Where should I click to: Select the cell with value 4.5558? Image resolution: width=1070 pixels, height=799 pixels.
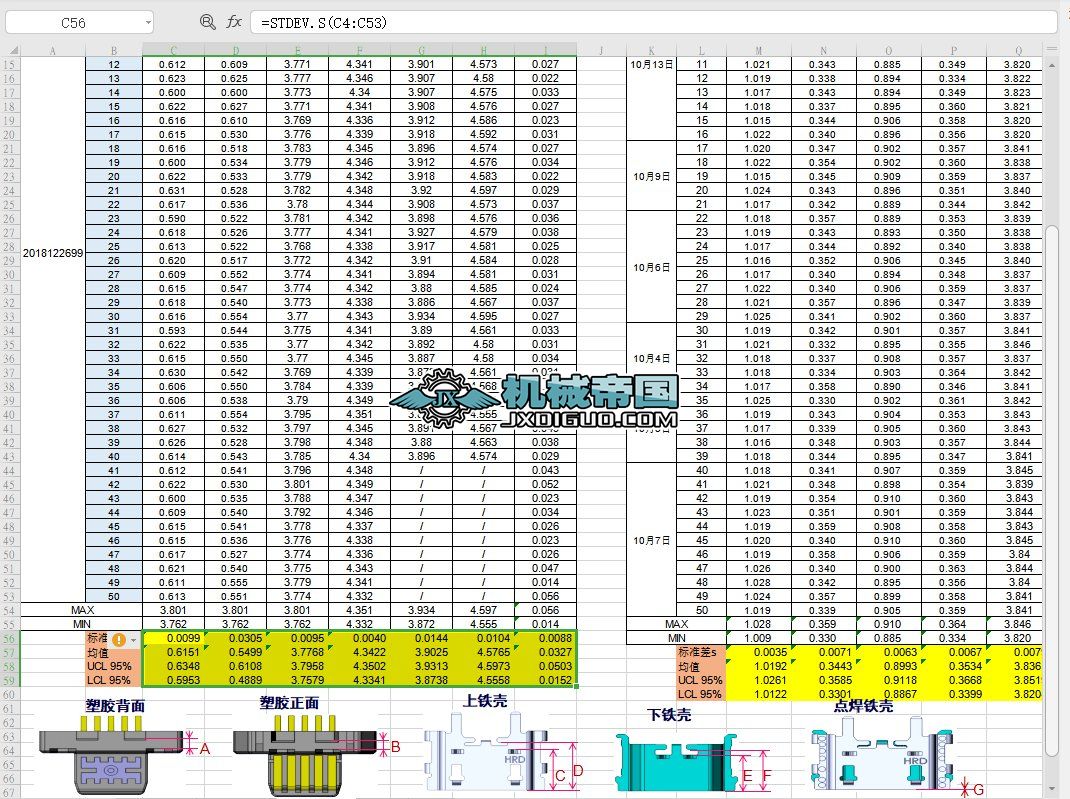[483, 680]
